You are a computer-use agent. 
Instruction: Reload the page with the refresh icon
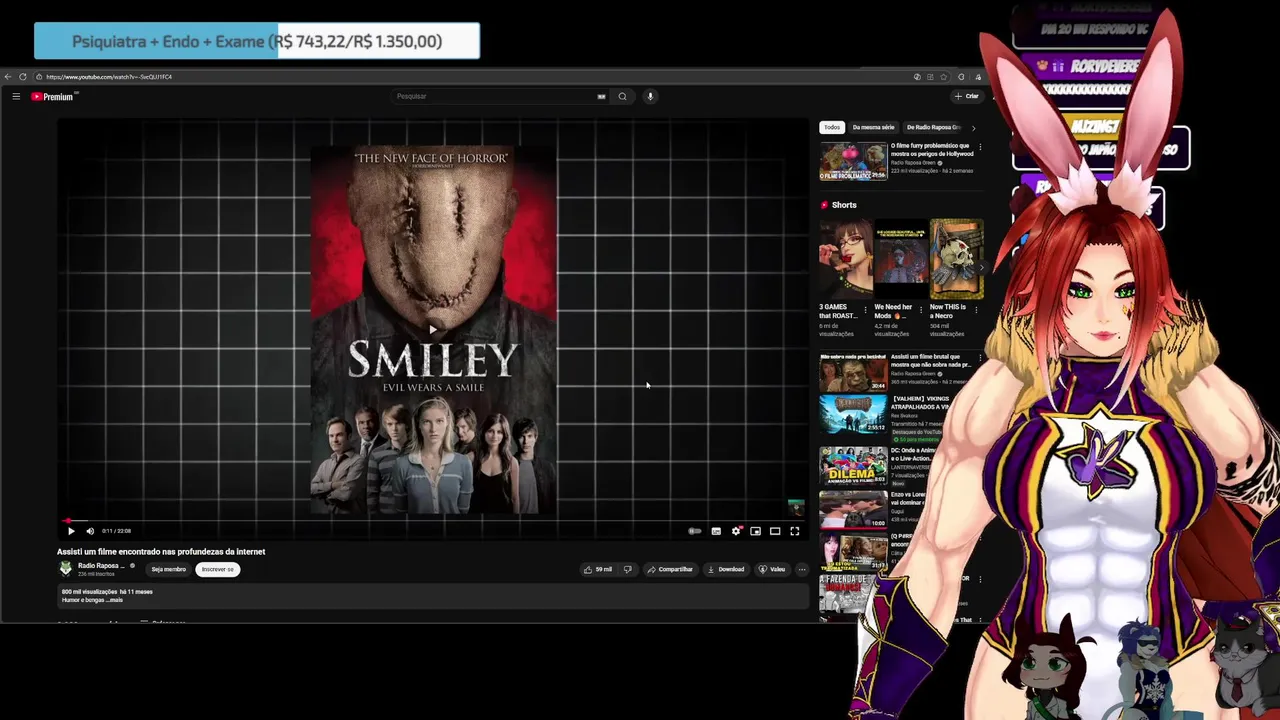click(x=23, y=77)
